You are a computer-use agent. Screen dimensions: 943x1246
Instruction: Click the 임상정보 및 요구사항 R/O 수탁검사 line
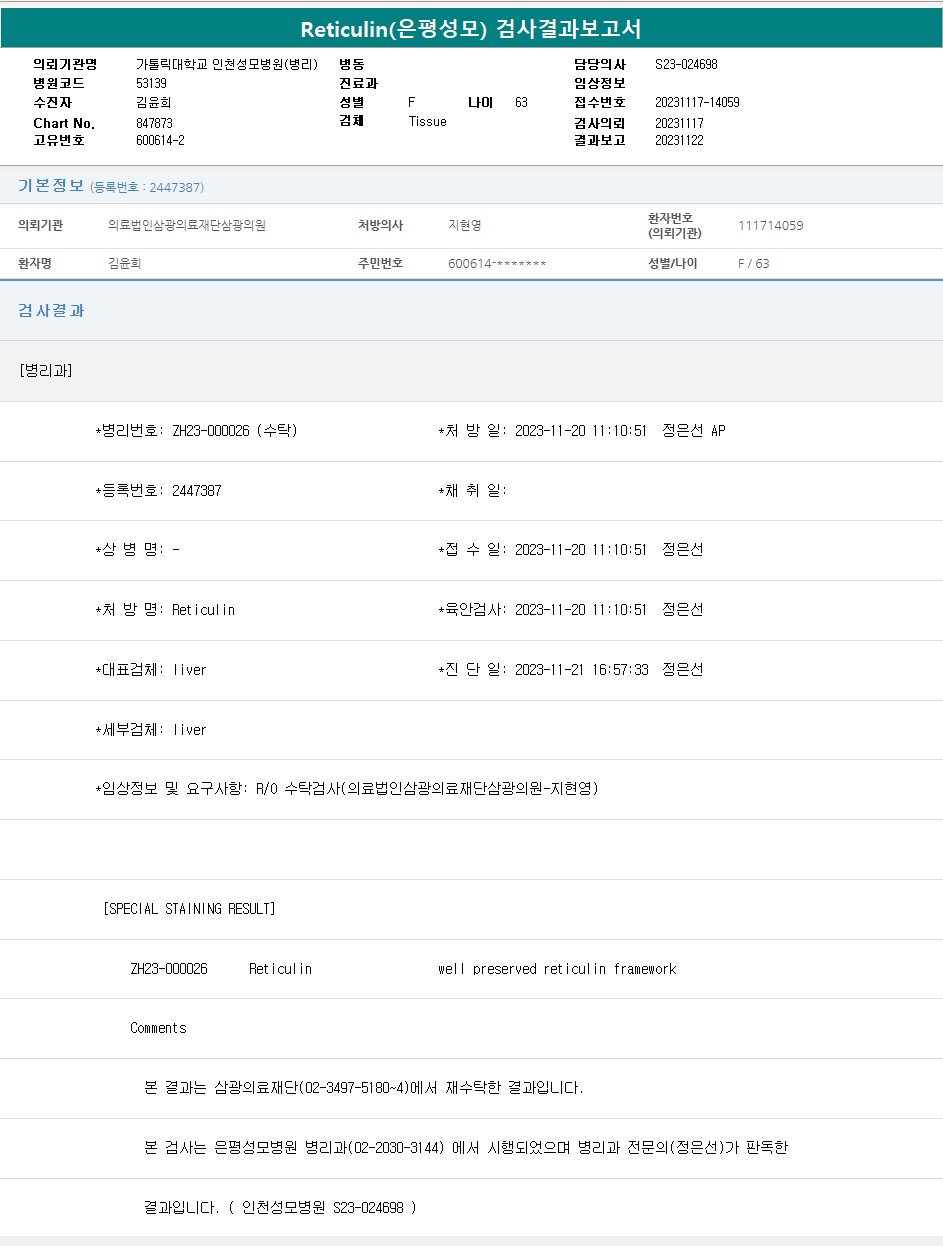347,789
